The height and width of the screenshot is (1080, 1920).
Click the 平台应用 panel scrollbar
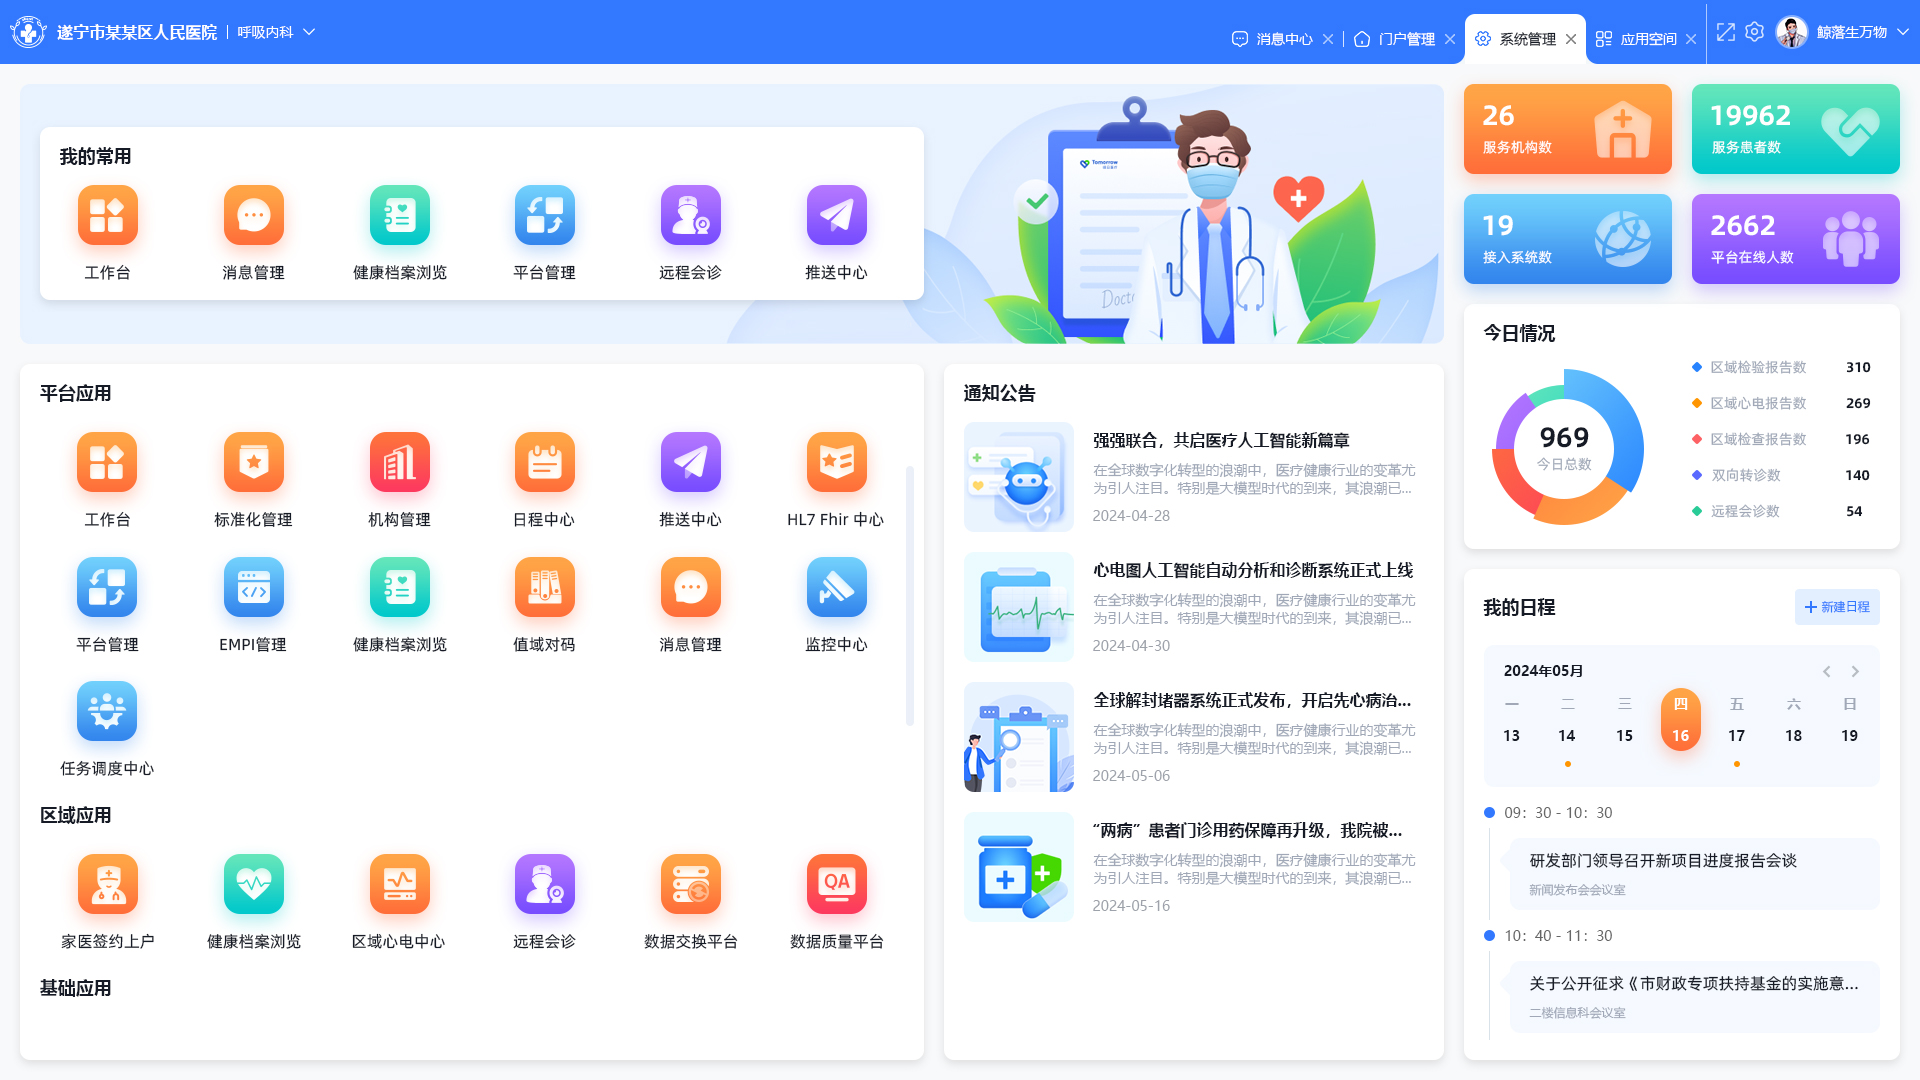point(909,595)
